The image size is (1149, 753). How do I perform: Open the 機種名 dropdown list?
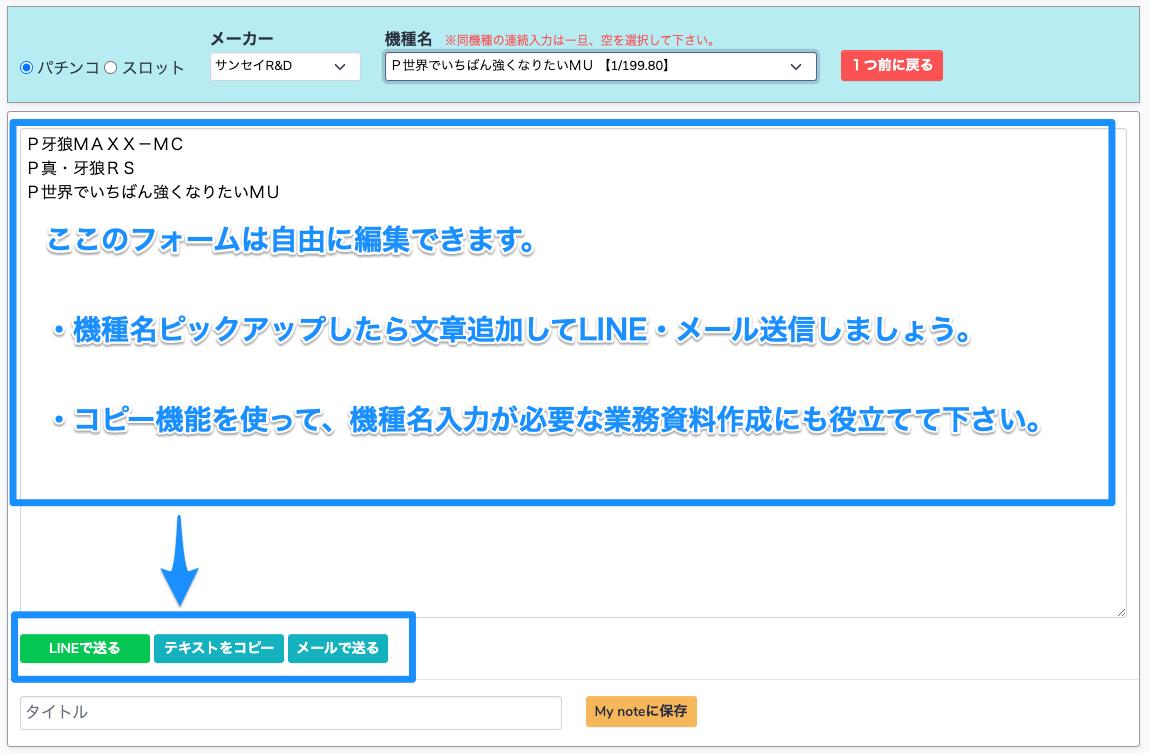point(600,66)
